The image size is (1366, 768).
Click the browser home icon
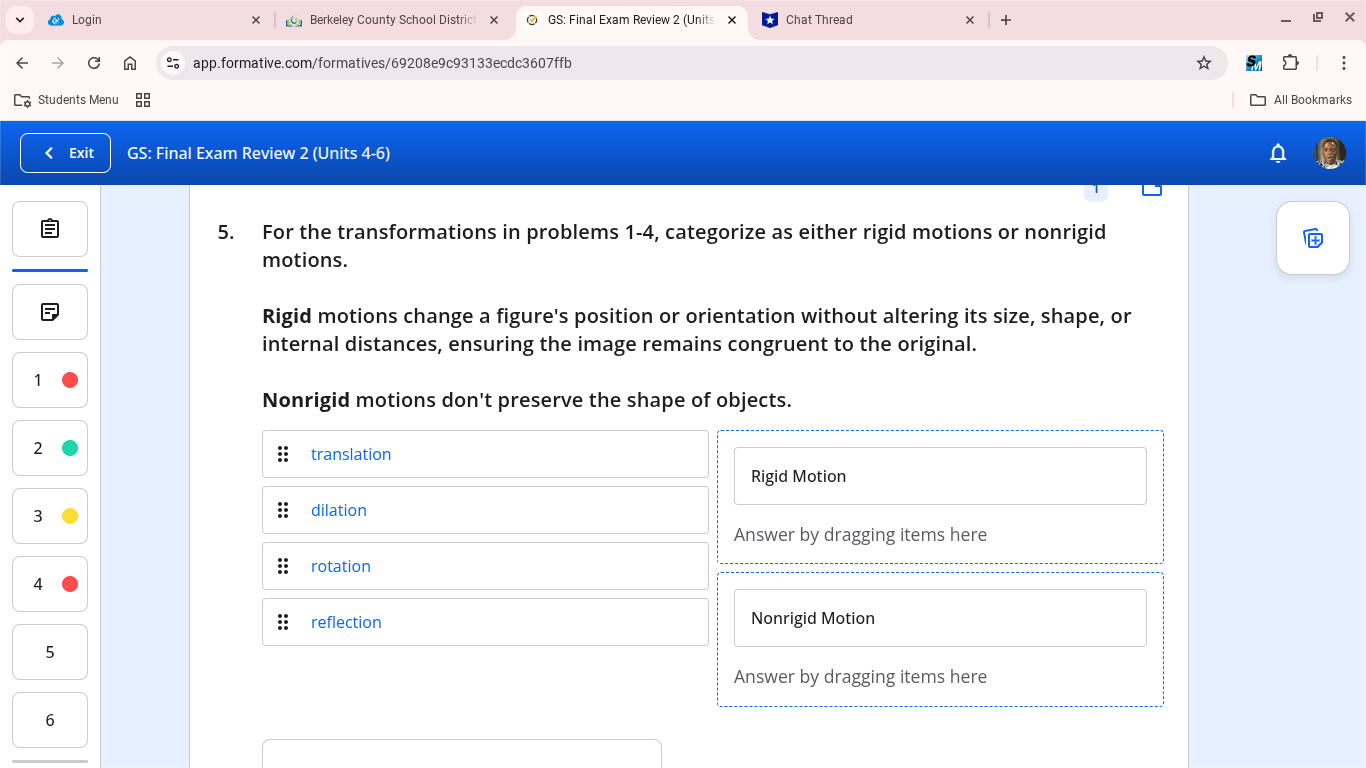coord(130,62)
